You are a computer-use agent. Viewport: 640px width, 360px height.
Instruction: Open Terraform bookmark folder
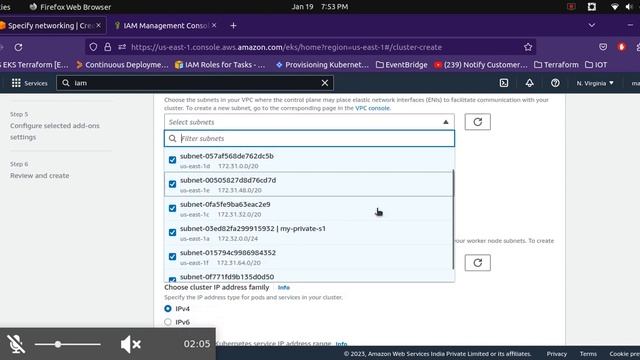[x=556, y=64]
